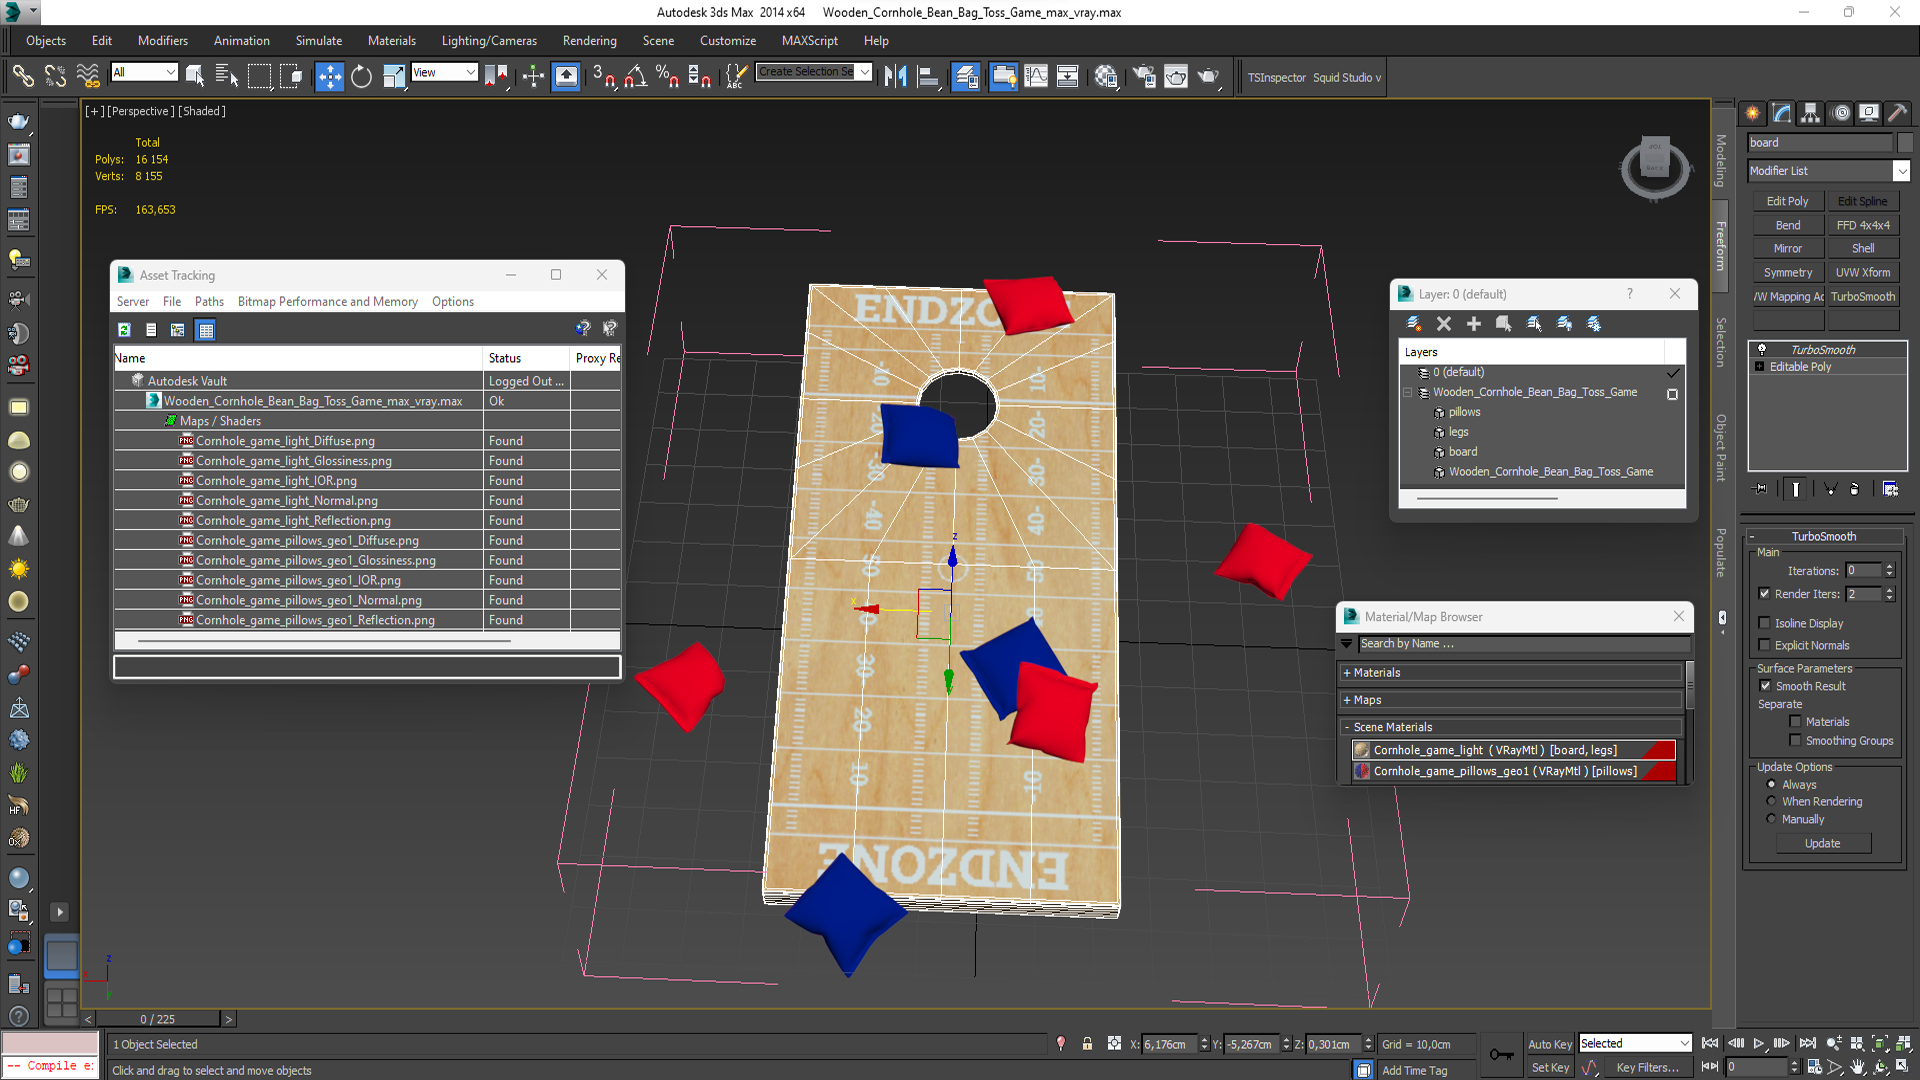Open Paths menu in Asset Tracking
The image size is (1920, 1080).
coord(209,301)
